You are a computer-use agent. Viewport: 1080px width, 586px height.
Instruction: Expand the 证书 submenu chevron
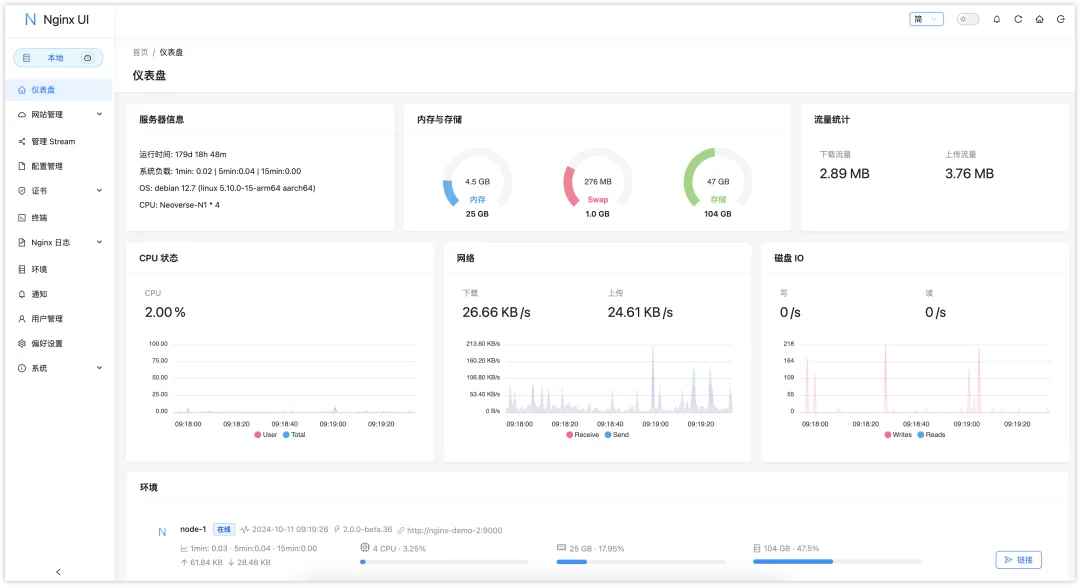click(x=99, y=190)
